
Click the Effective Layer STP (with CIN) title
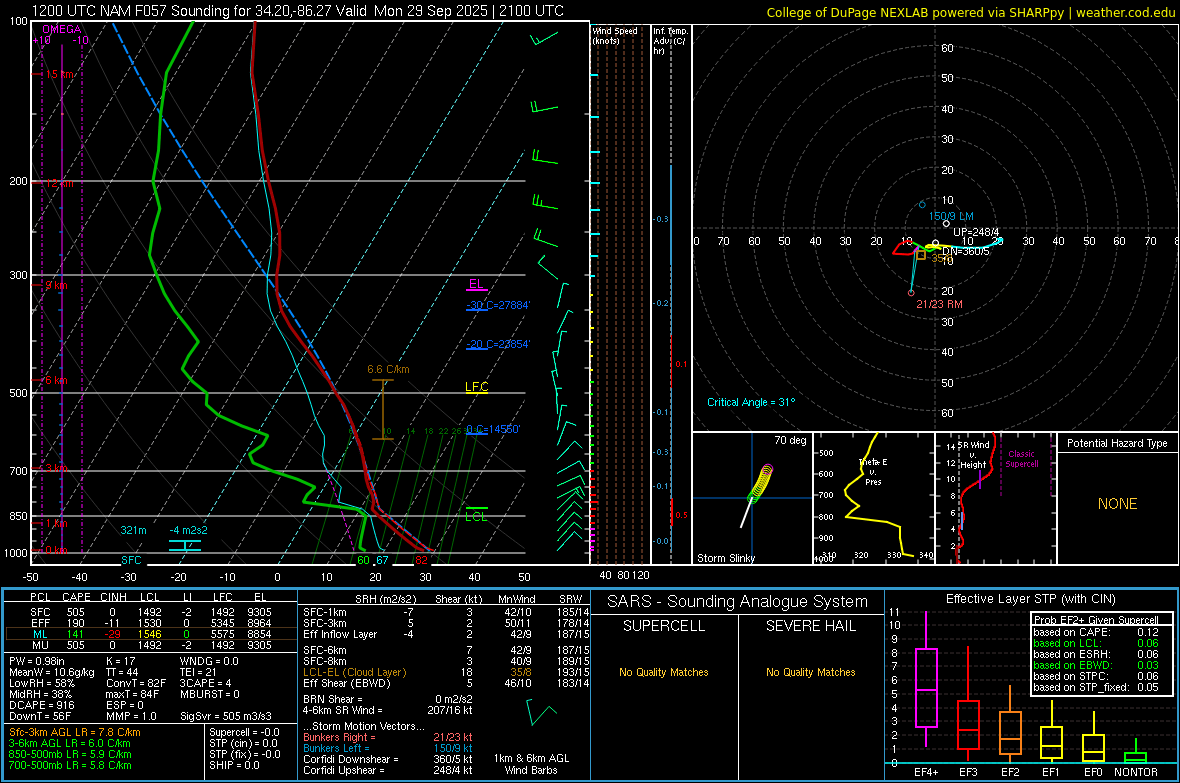point(1031,599)
